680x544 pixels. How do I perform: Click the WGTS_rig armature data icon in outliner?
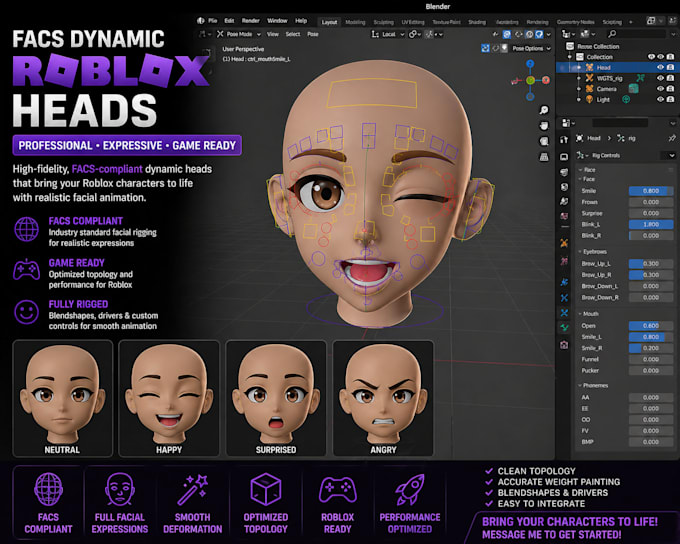point(640,78)
